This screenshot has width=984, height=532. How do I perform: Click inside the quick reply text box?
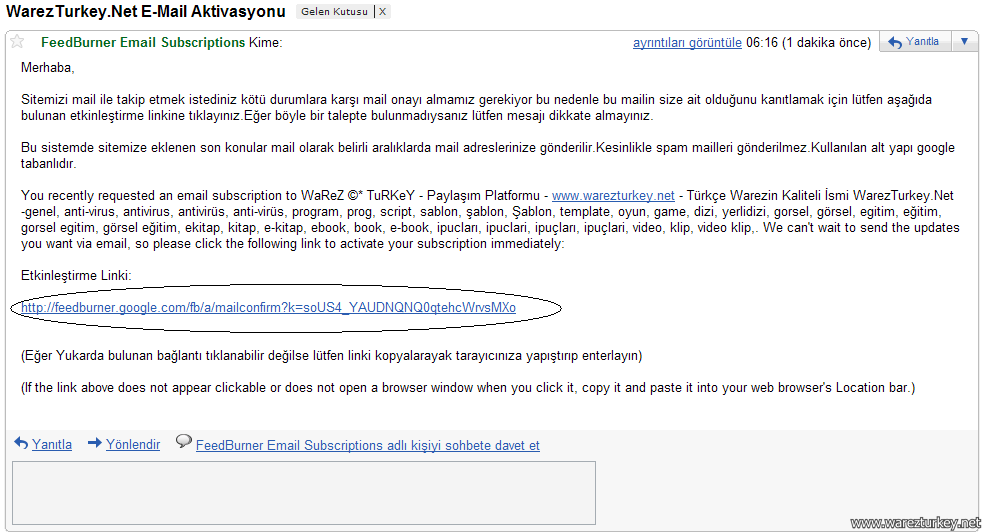pyautogui.click(x=304, y=493)
